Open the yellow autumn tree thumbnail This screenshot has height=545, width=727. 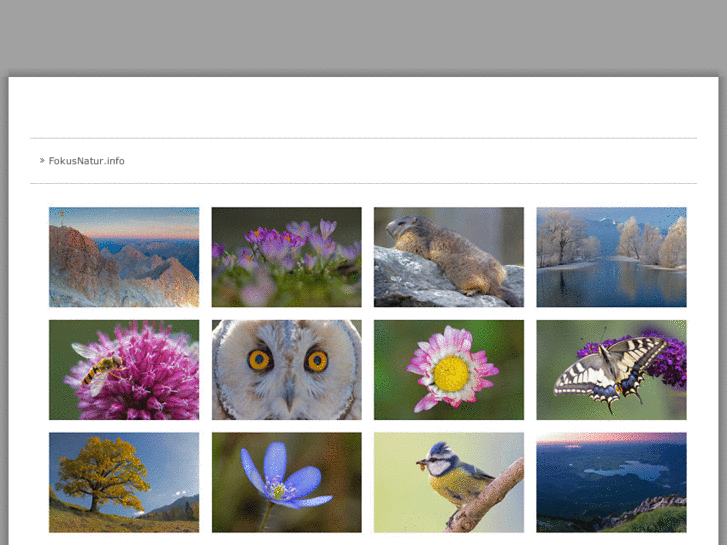[124, 482]
